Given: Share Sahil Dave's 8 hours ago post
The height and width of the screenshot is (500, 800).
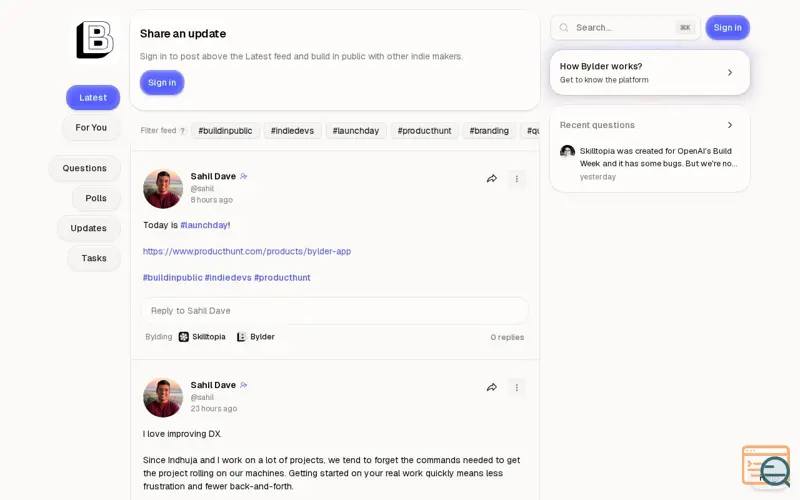Looking at the screenshot, I should (492, 179).
